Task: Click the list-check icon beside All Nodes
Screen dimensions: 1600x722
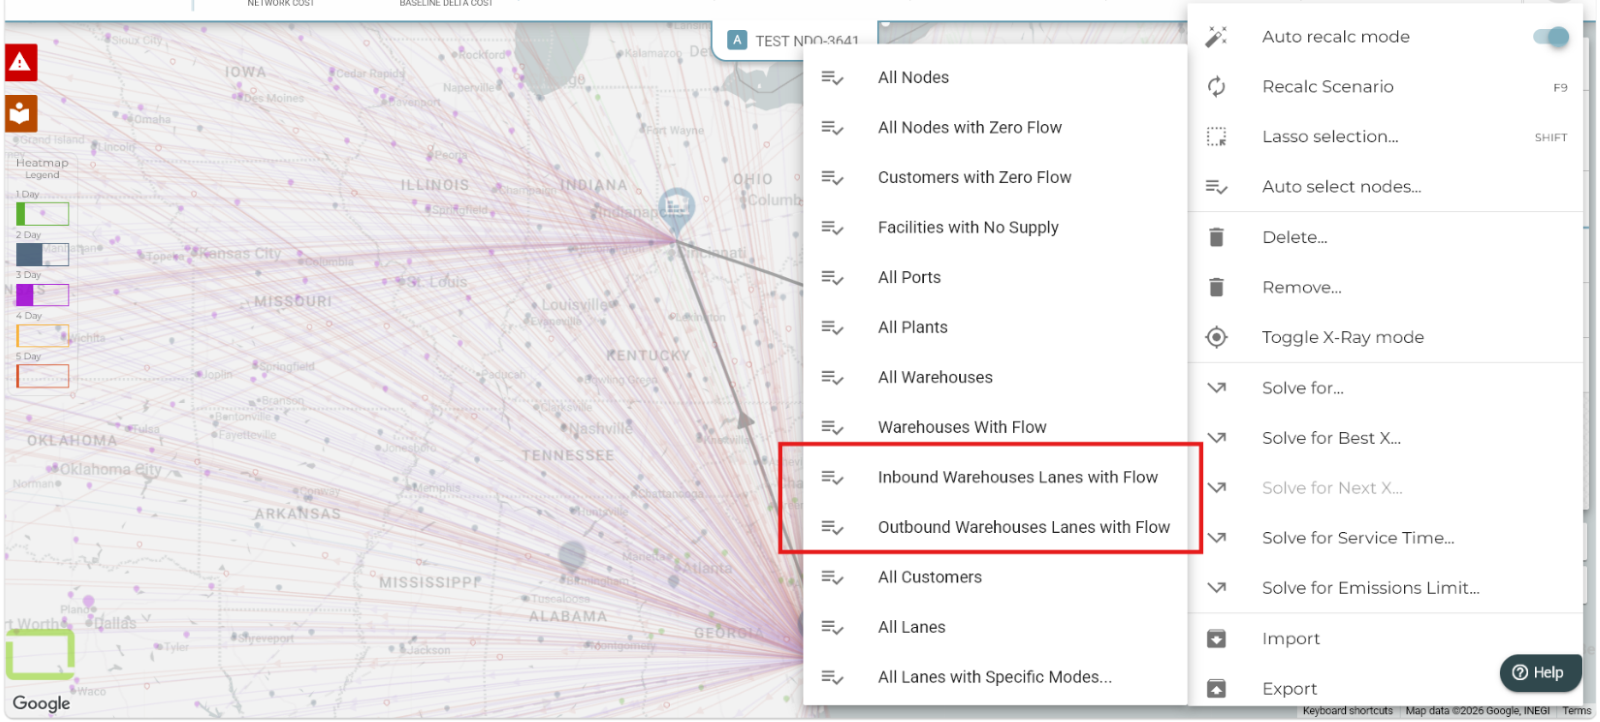Action: (x=832, y=78)
